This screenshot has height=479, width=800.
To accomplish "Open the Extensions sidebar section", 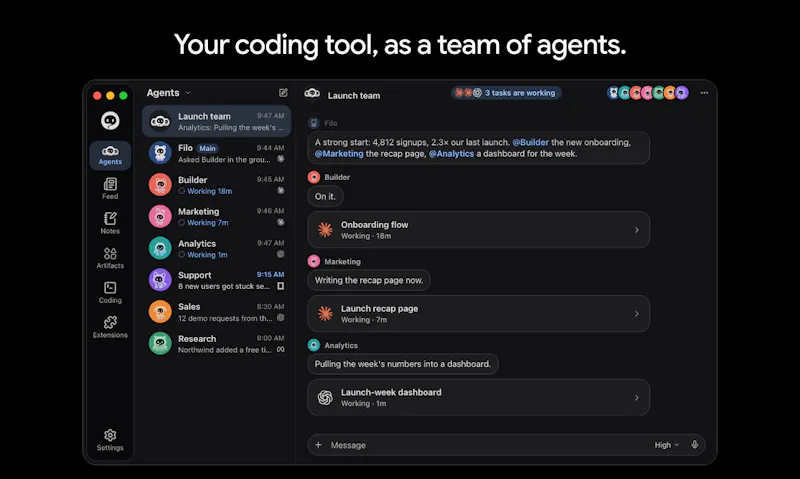I will point(110,327).
